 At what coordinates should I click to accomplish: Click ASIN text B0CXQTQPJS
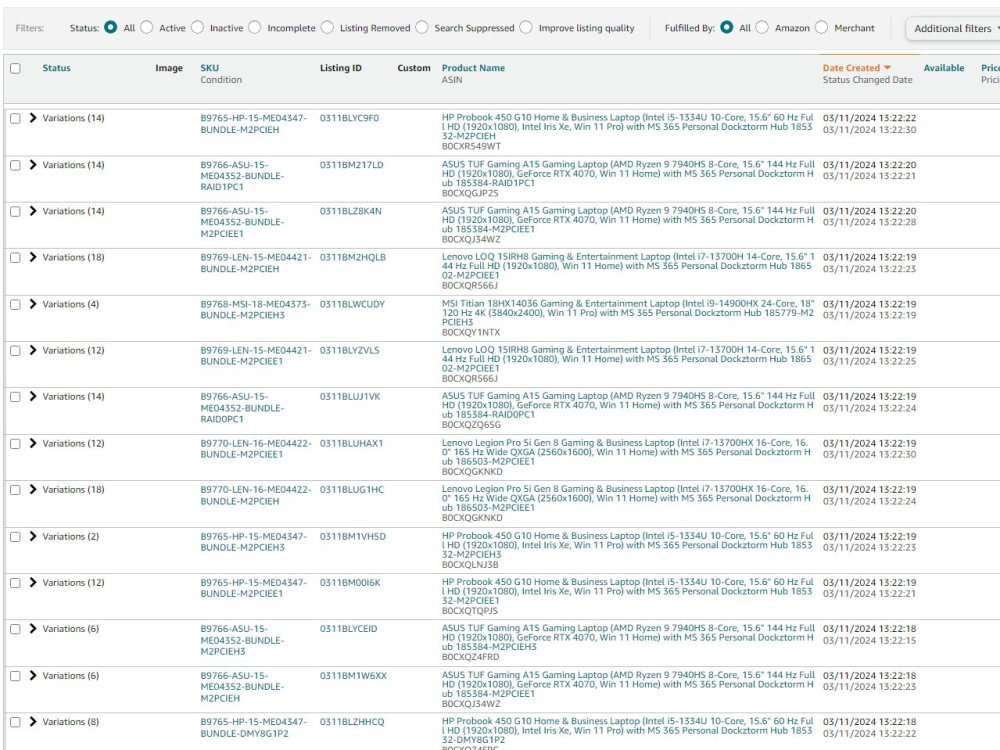470,610
